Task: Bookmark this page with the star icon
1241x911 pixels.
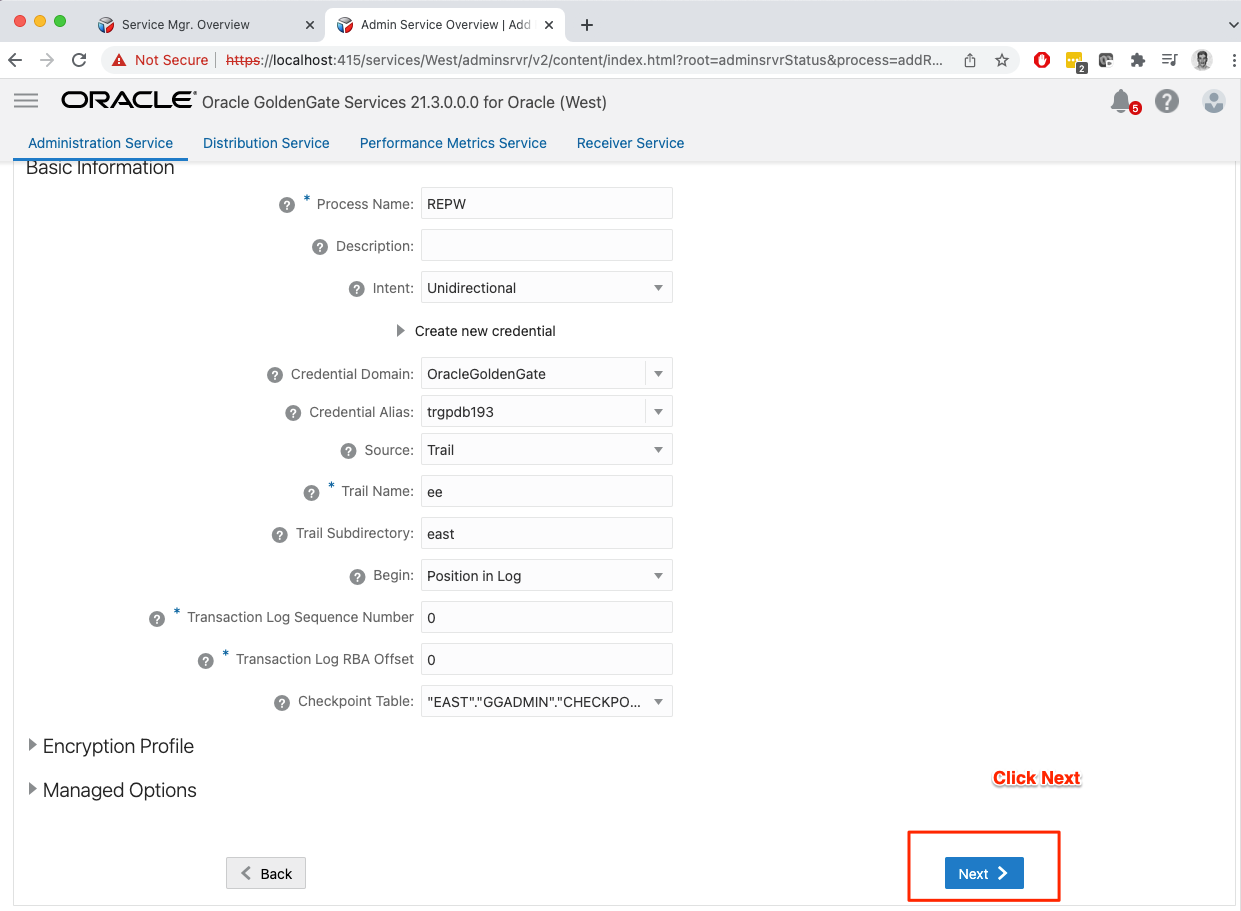Action: coord(1001,60)
